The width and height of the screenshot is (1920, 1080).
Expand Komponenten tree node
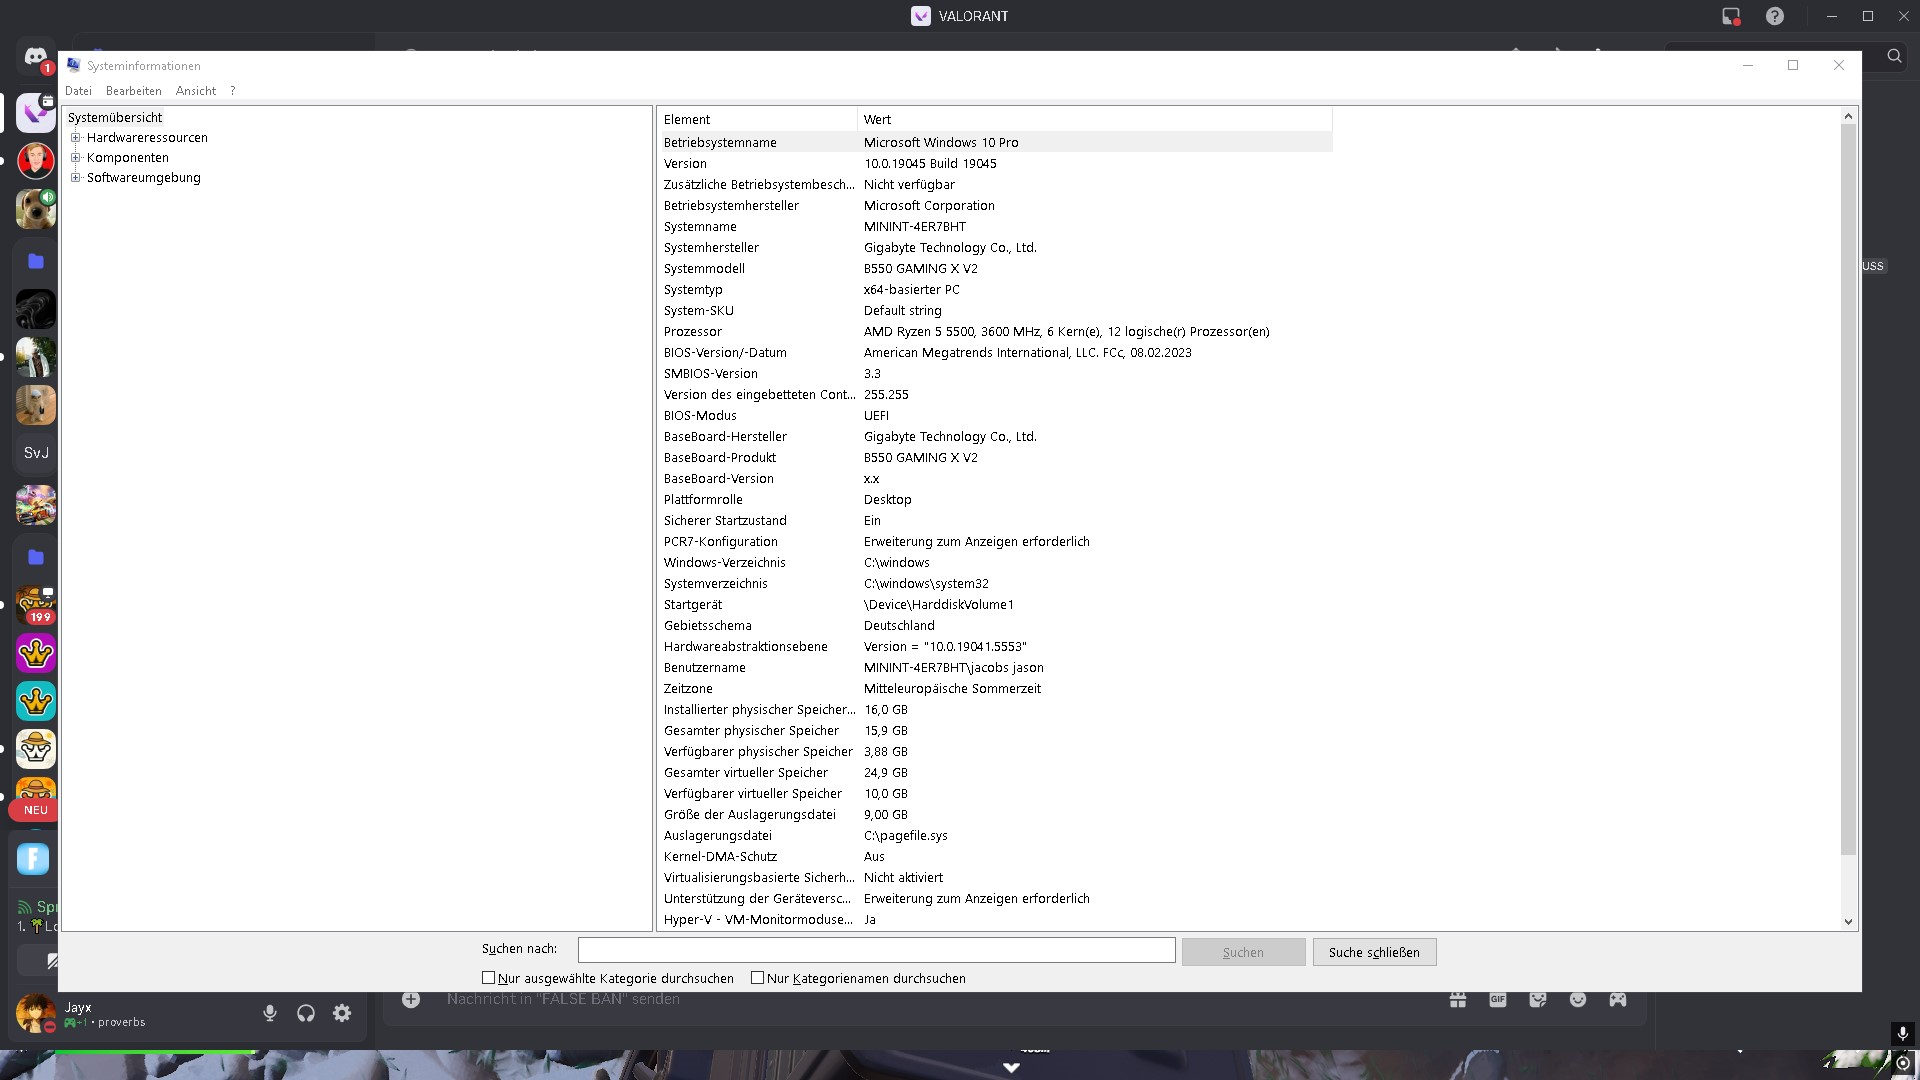tap(75, 158)
